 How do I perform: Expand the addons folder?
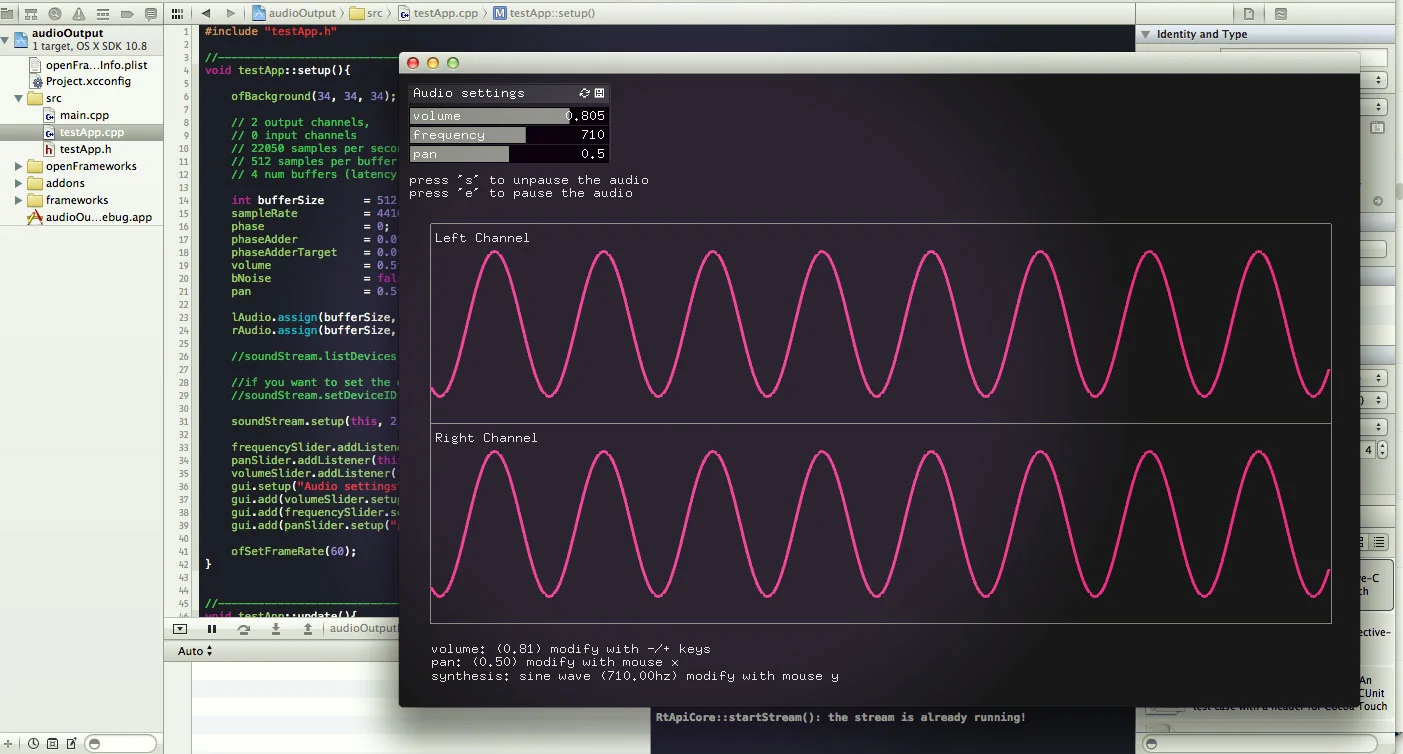click(18, 183)
